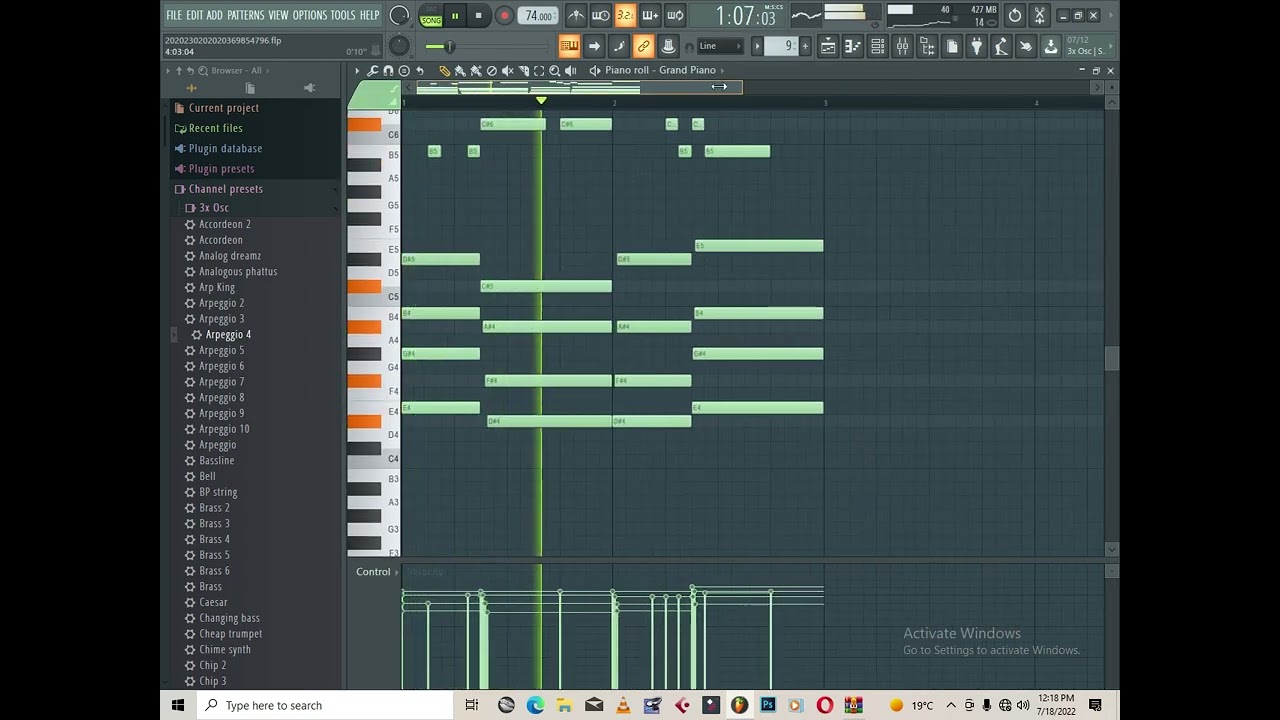Select the Accordeon 2 preset
1280x720 pixels.
tap(225, 224)
